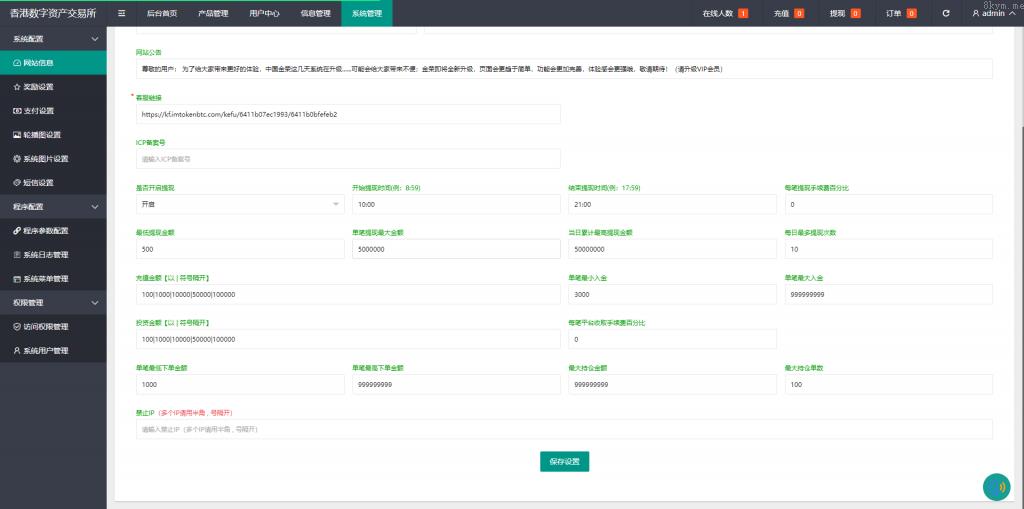
Task: Open 奖励设置 in the sidebar
Action: tap(39, 87)
